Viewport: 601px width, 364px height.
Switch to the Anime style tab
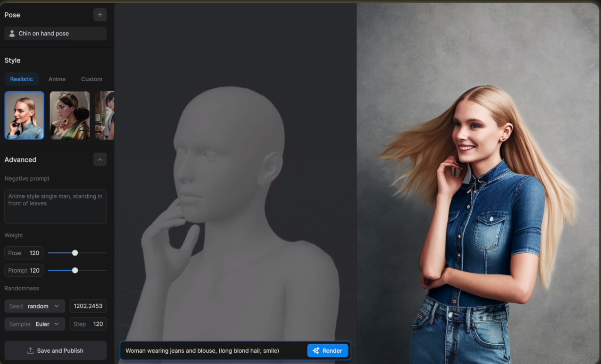point(57,79)
